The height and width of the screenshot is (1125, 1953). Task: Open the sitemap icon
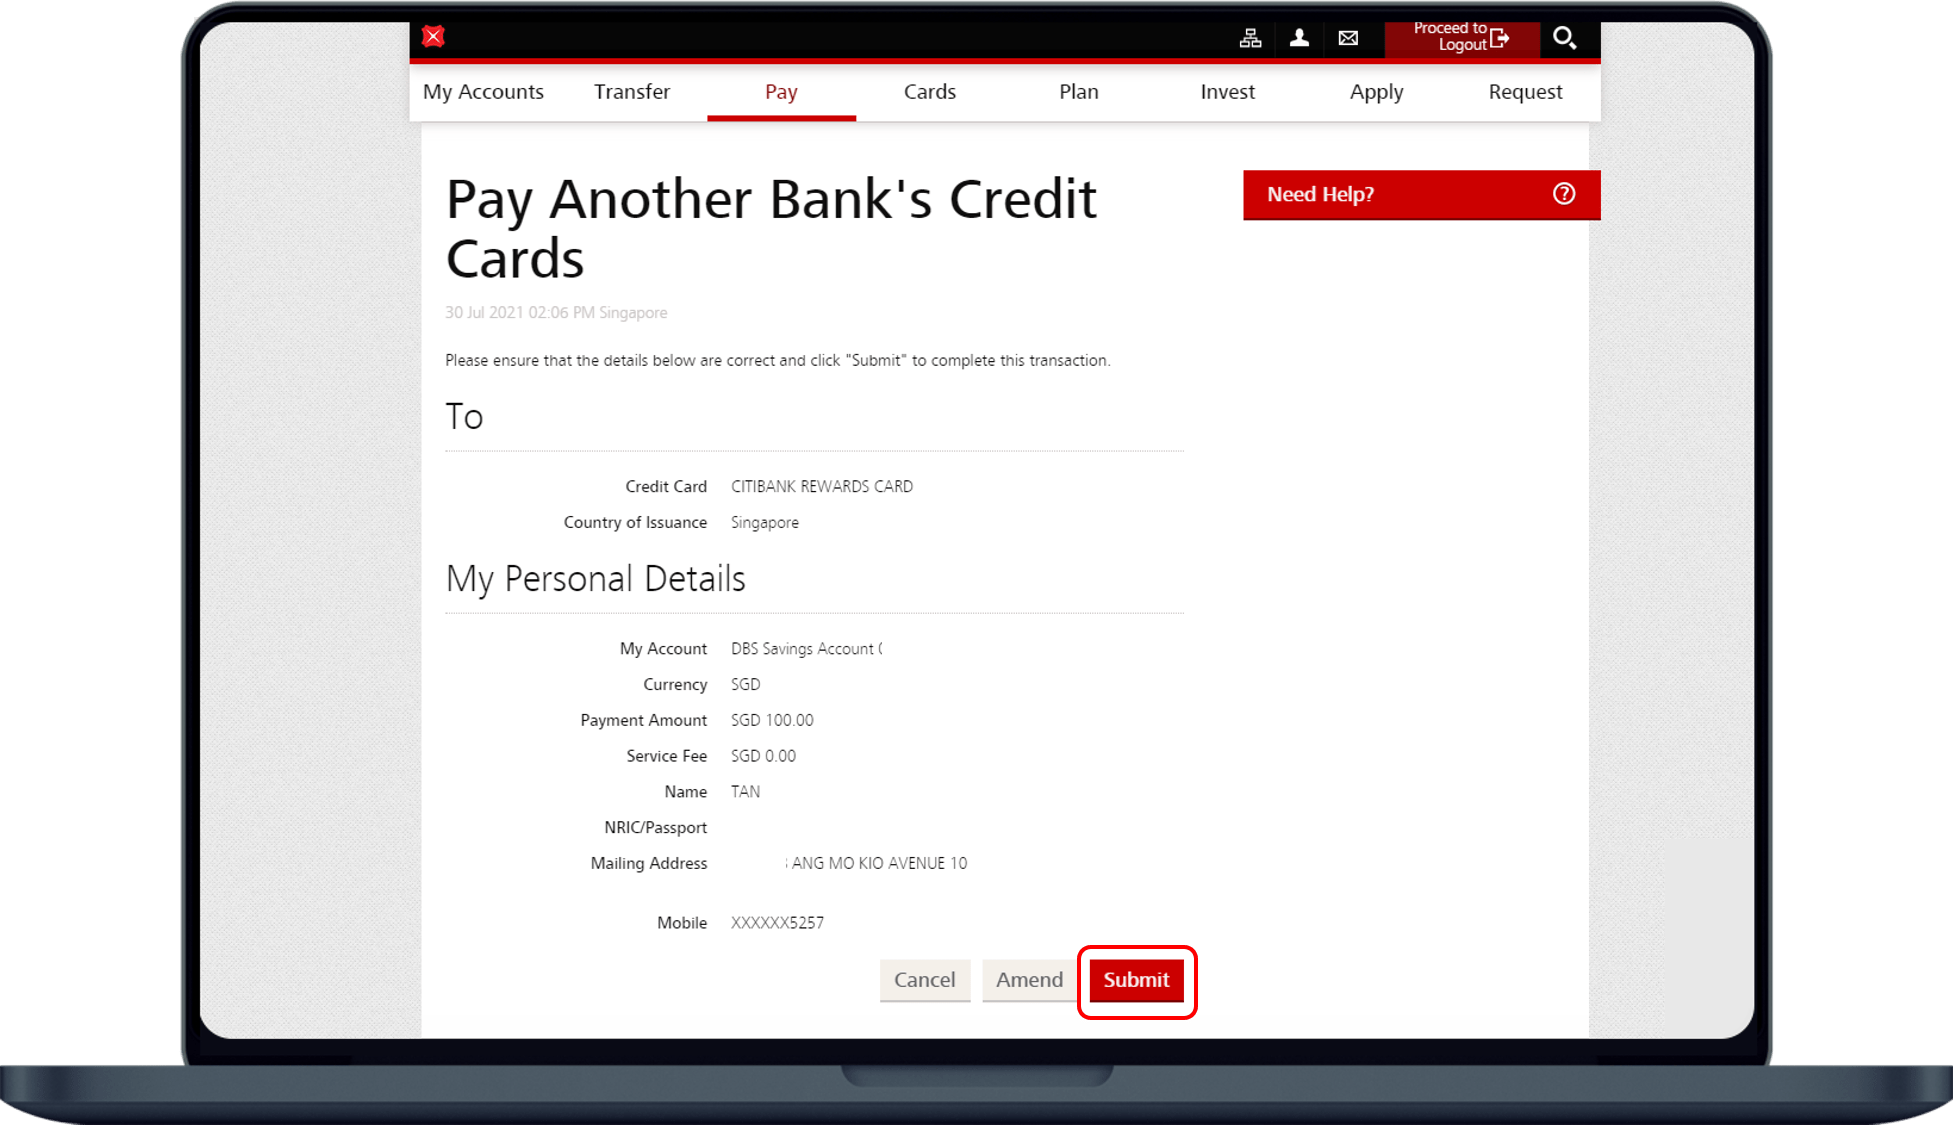pyautogui.click(x=1250, y=38)
